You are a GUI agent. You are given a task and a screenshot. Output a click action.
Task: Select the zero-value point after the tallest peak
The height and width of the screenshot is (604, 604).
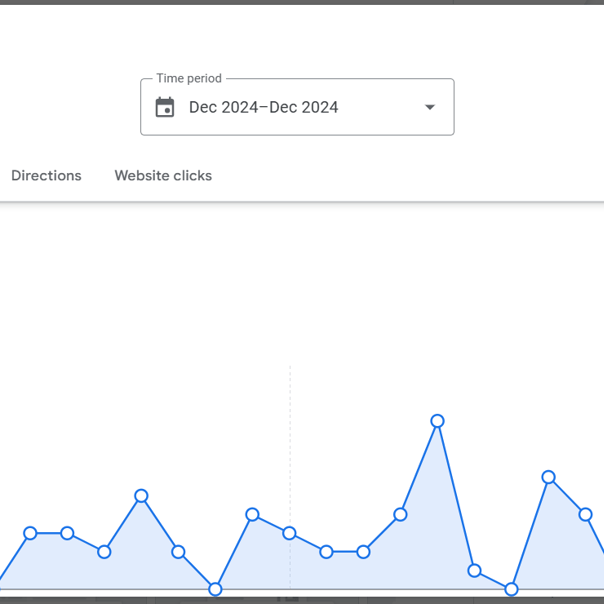[511, 589]
